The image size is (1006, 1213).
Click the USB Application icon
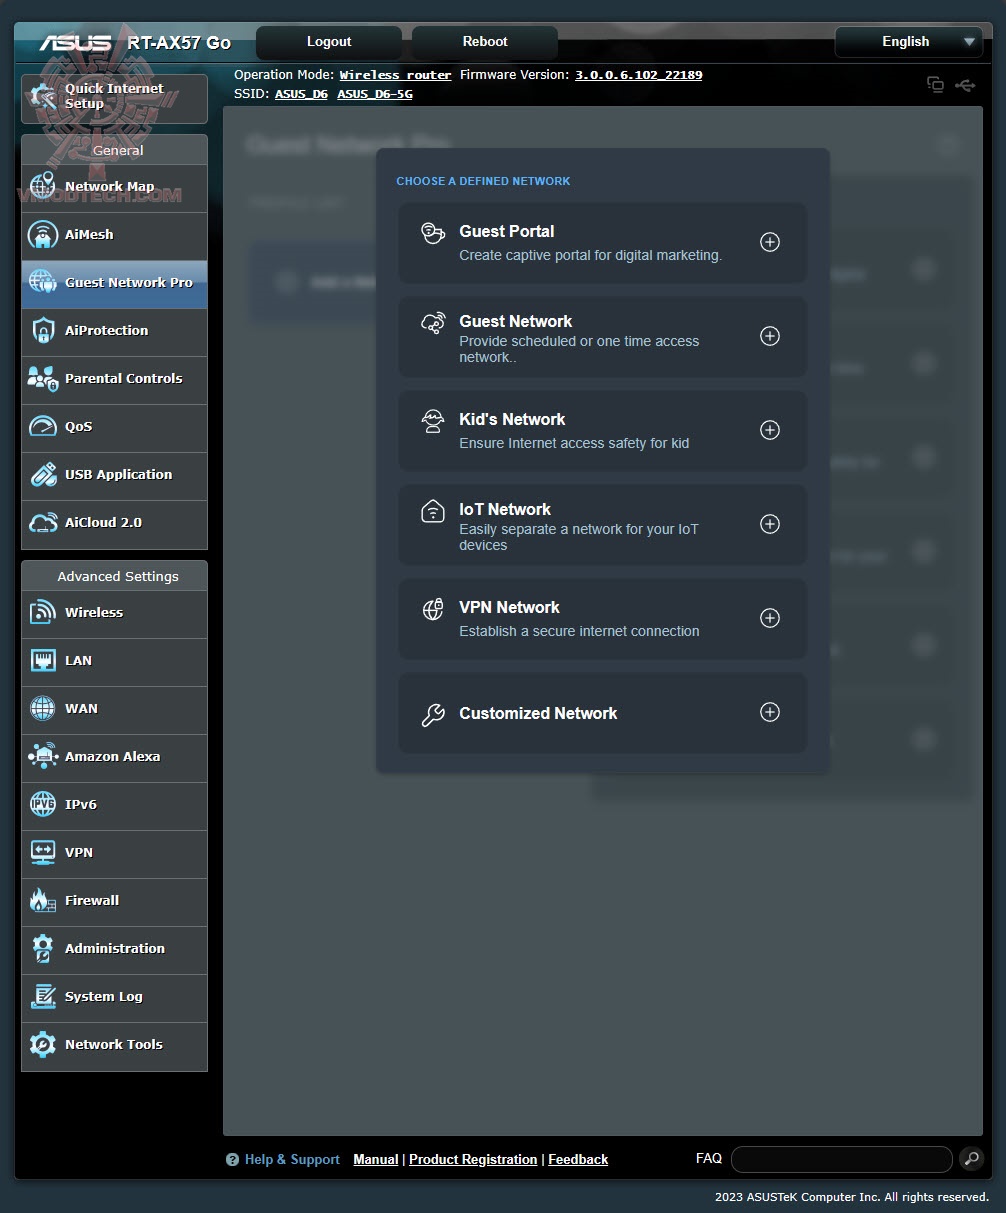(x=43, y=475)
